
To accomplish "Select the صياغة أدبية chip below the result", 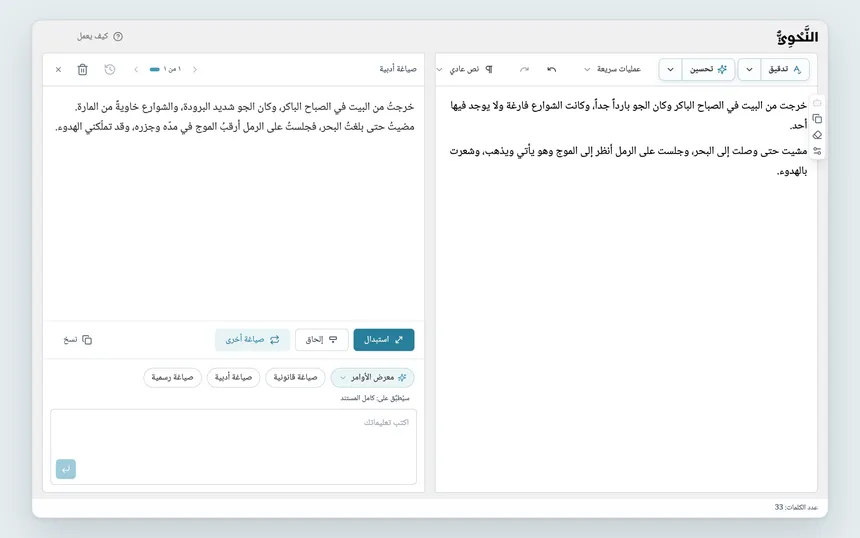I will [233, 378].
